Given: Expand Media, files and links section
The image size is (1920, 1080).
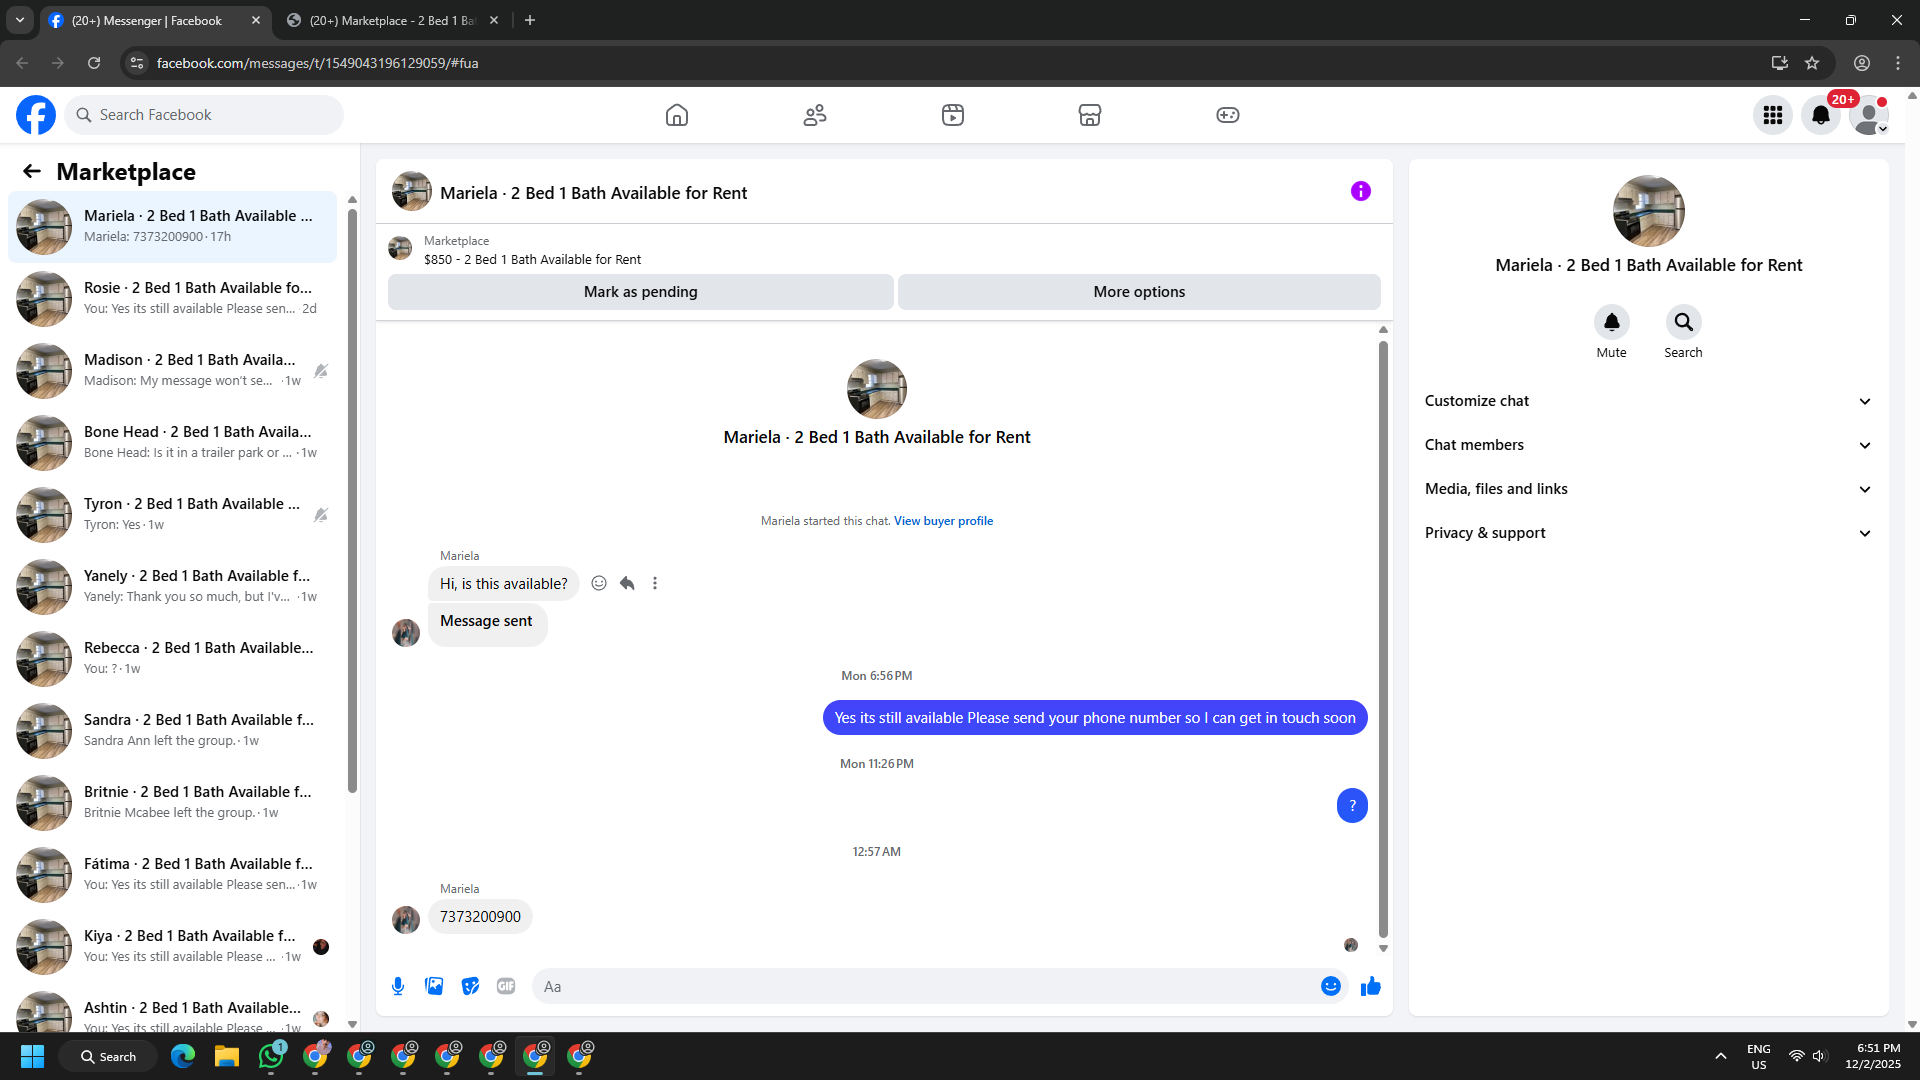Looking at the screenshot, I should pos(1648,489).
